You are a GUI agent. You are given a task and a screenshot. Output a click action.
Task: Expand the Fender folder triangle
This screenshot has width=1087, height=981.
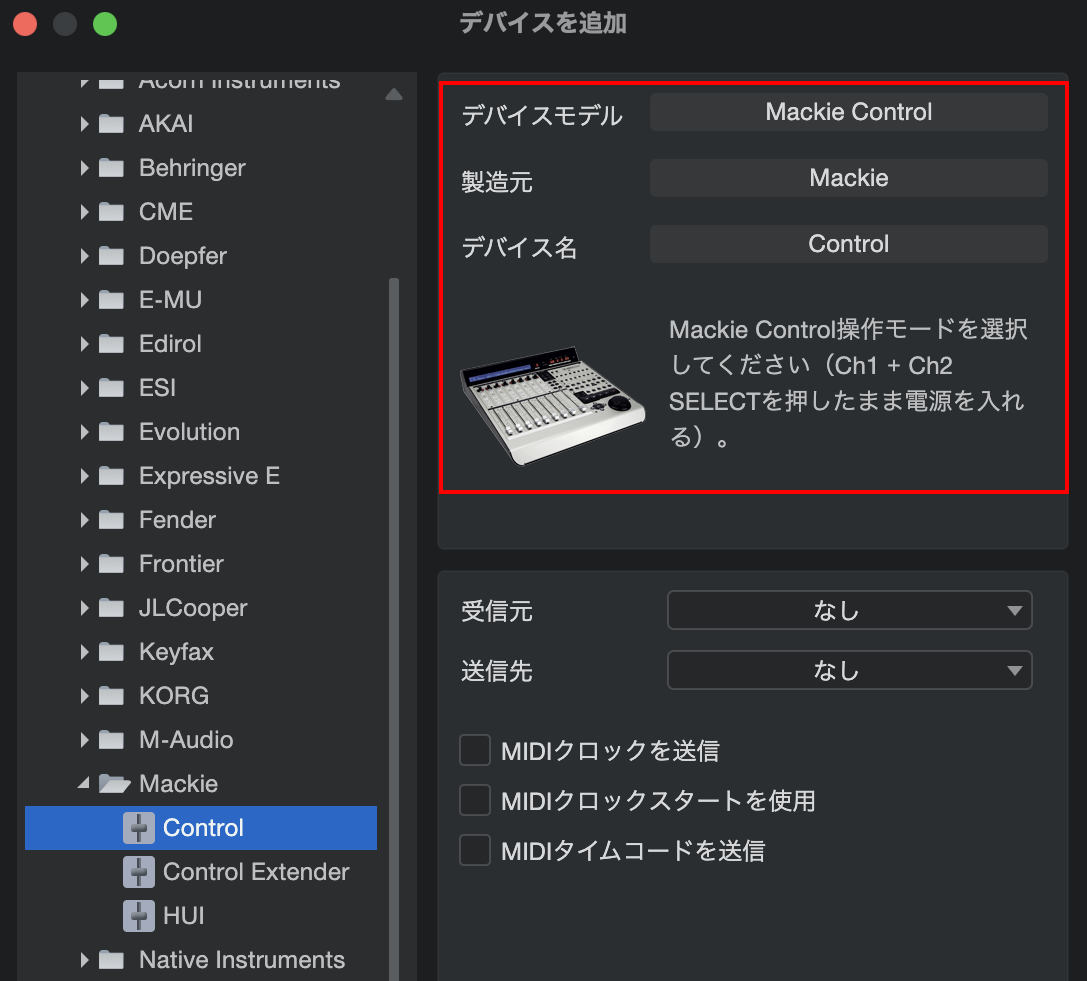(85, 520)
